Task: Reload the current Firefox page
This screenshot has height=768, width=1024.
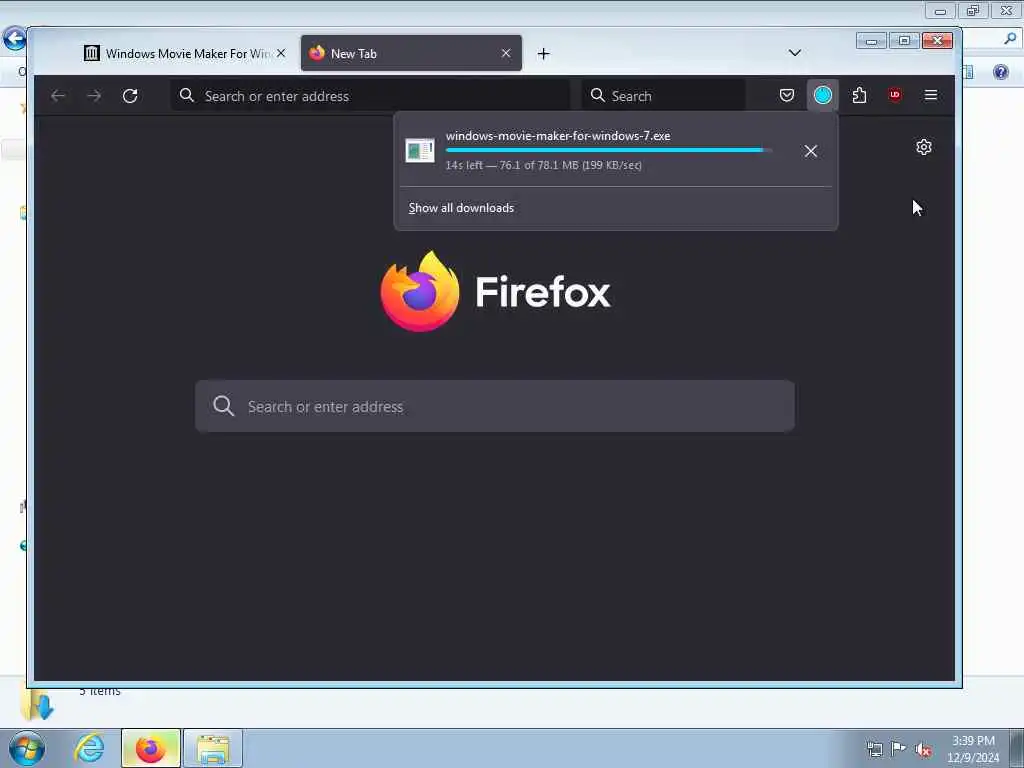Action: [130, 96]
